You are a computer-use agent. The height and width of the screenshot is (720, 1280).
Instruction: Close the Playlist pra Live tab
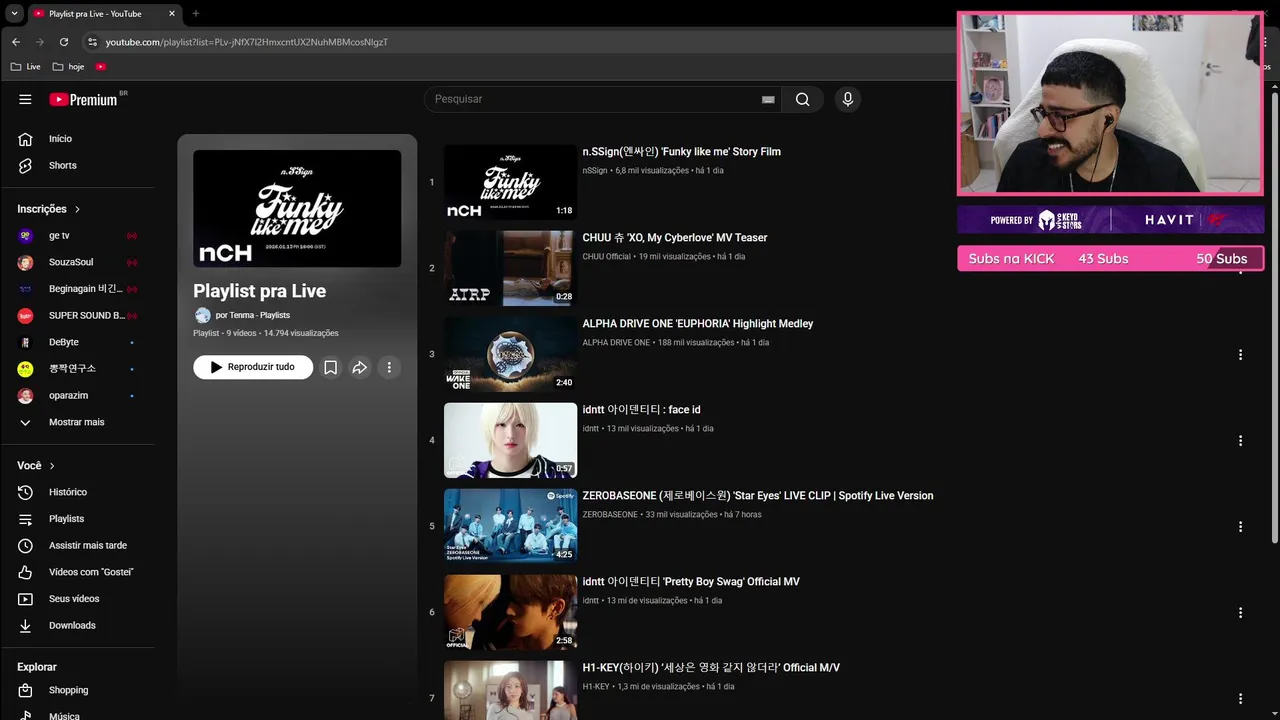click(172, 14)
